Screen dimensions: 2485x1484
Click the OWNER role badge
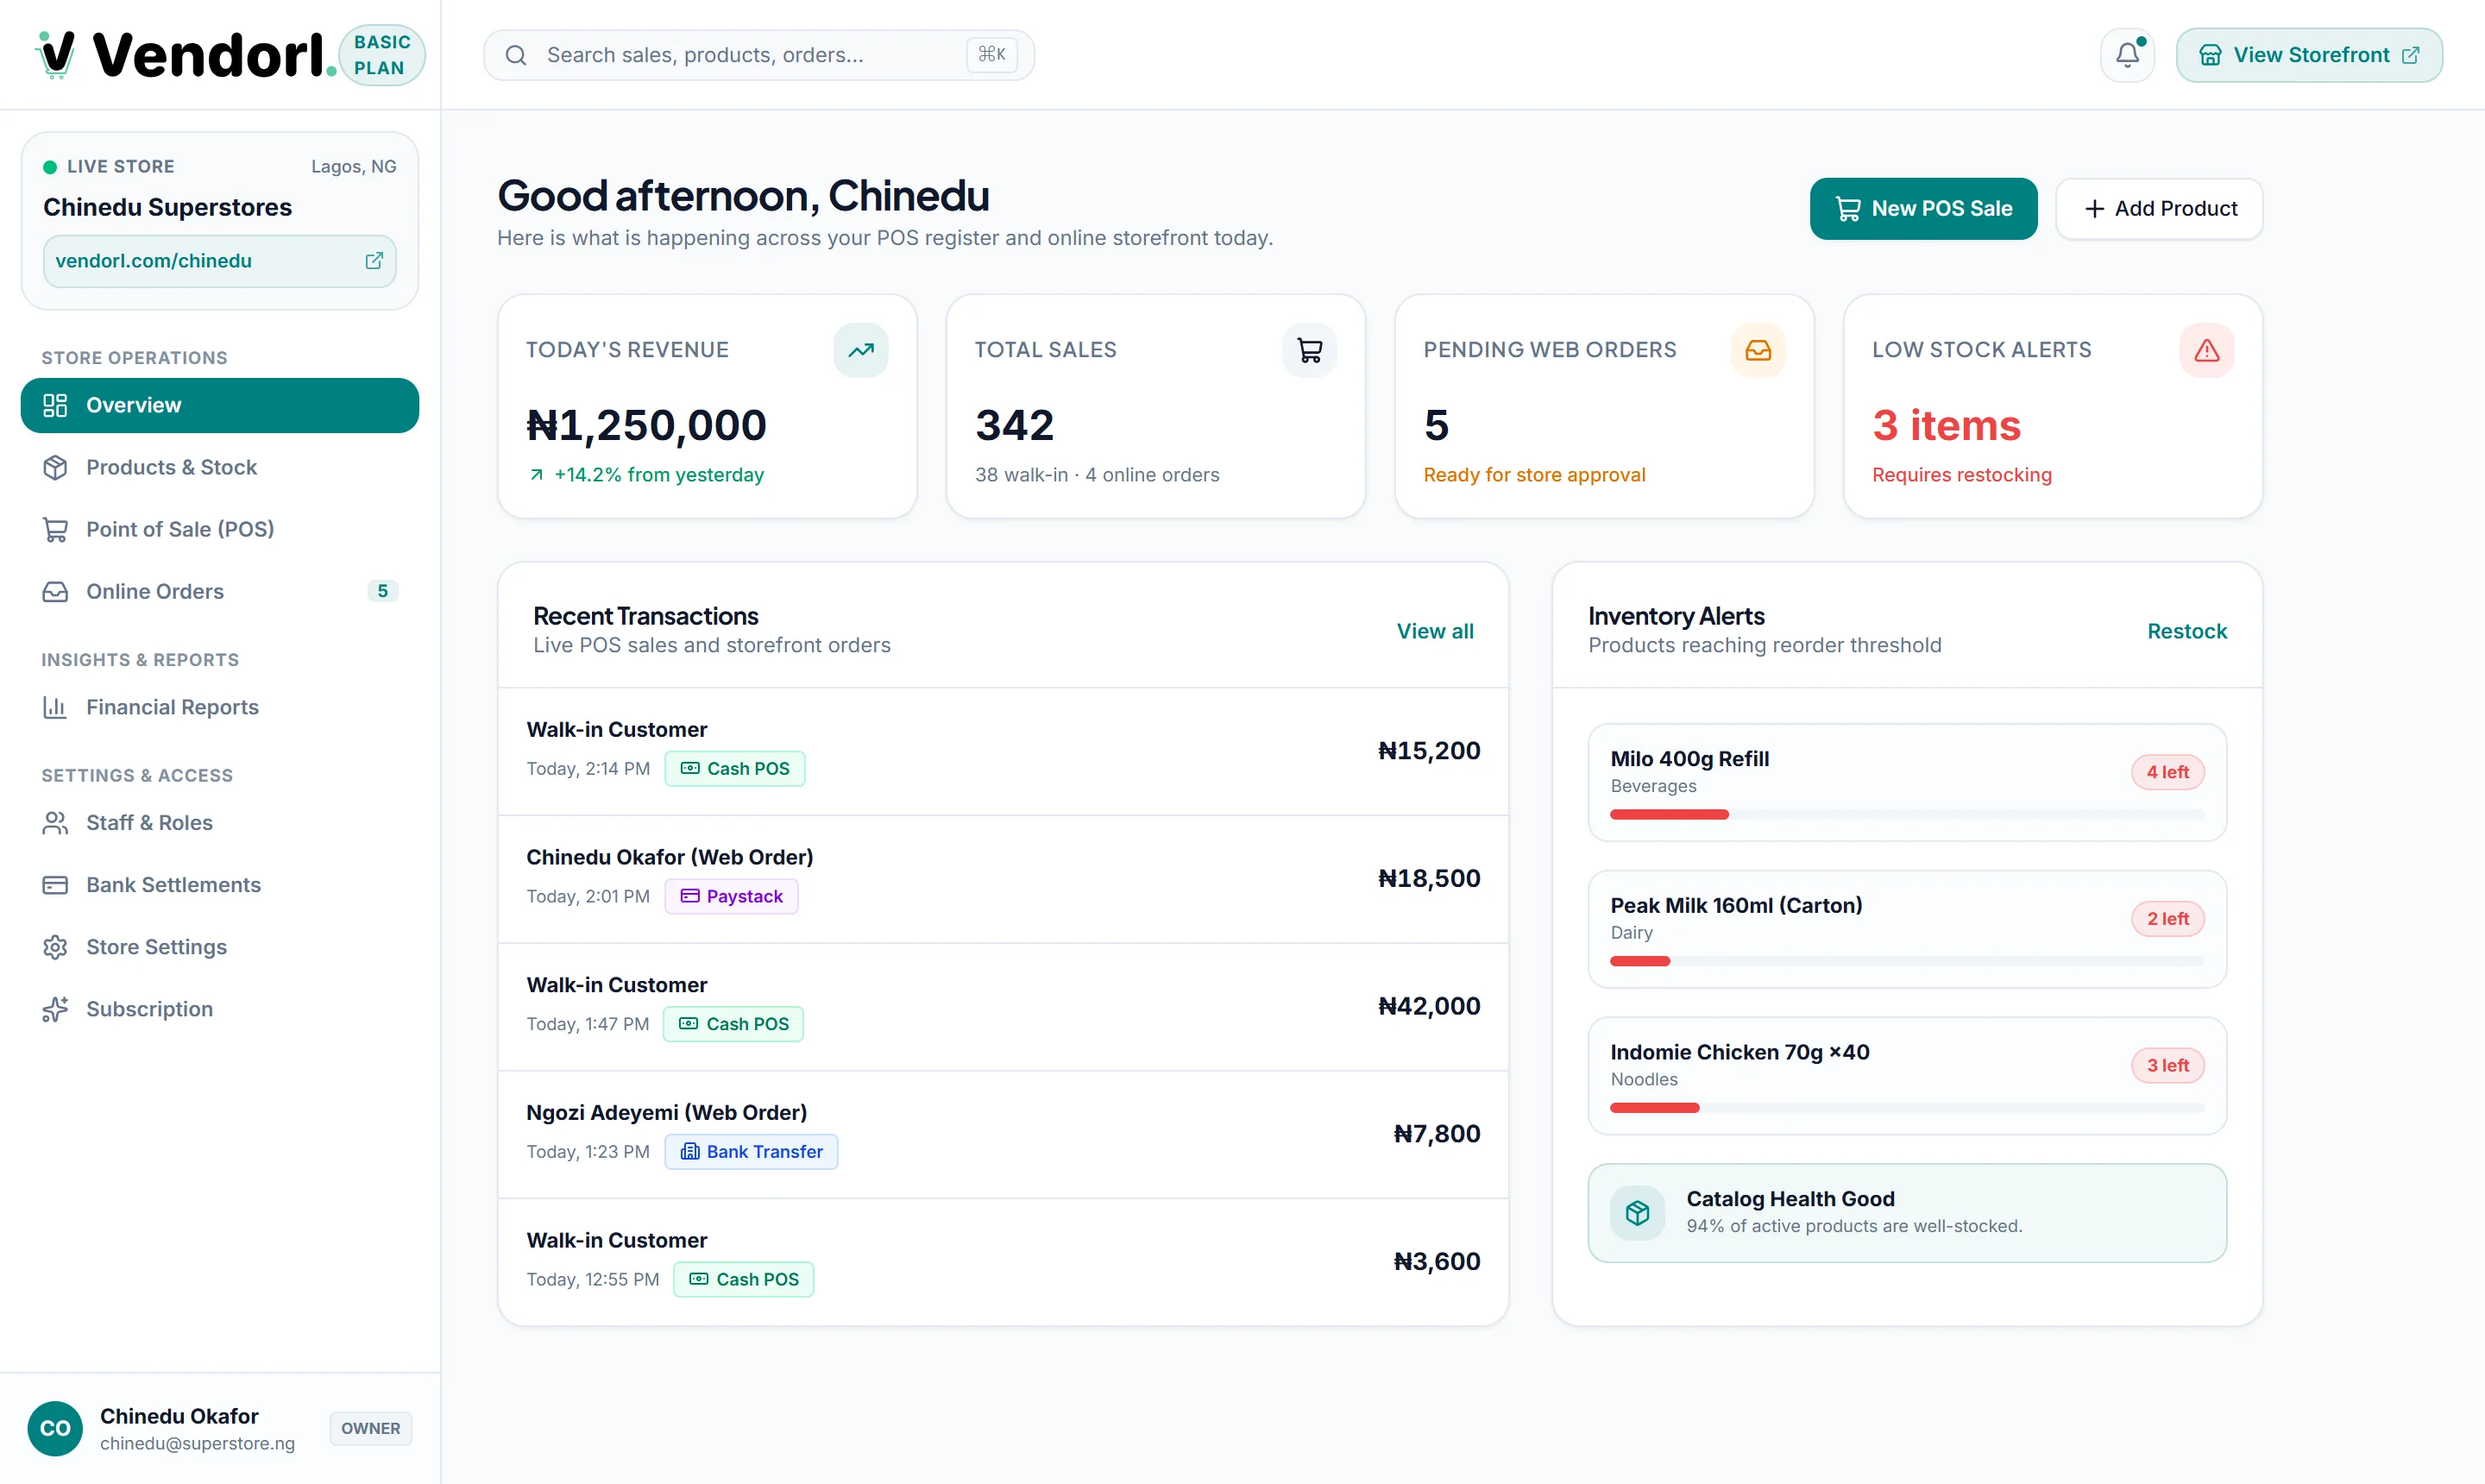370,1428
